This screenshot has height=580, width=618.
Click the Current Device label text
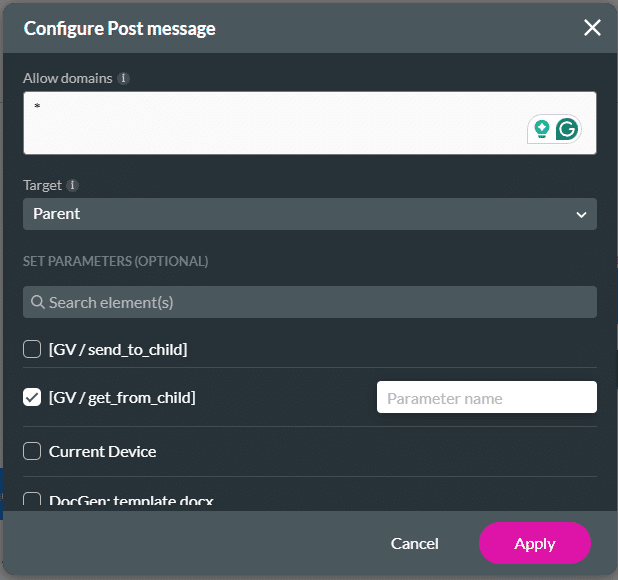pos(103,451)
